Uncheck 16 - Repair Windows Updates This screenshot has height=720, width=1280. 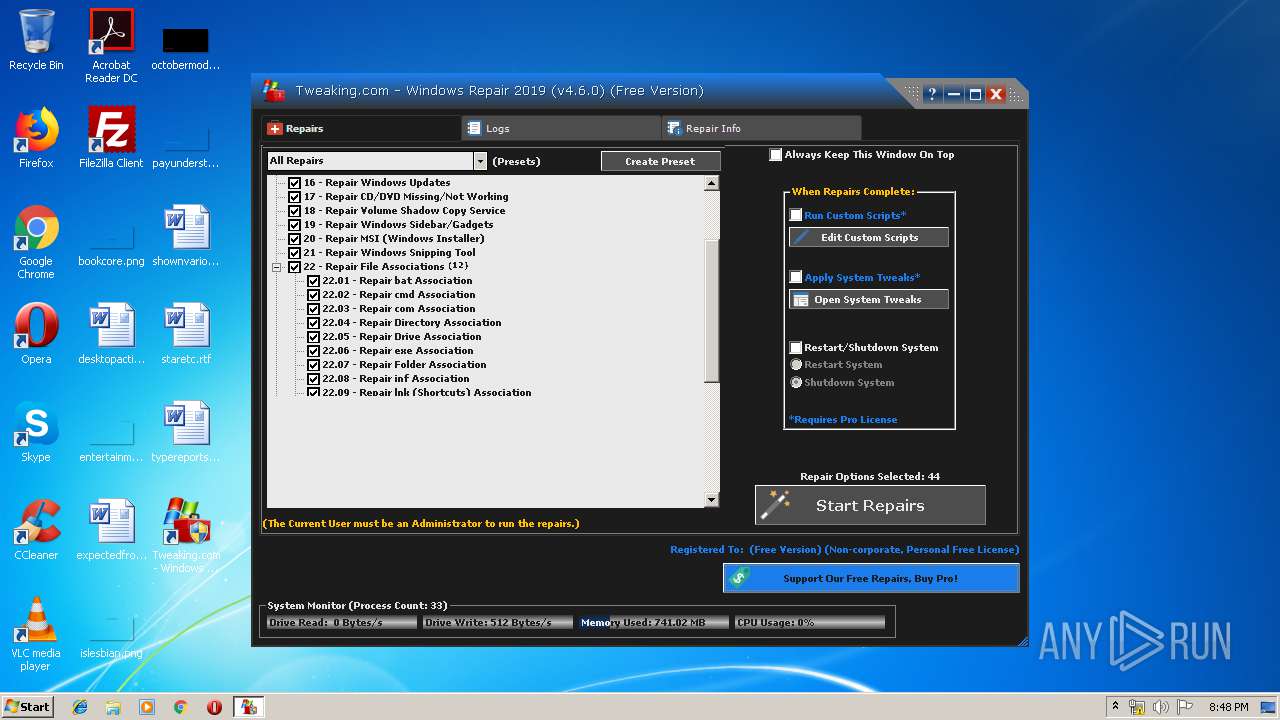click(x=294, y=183)
